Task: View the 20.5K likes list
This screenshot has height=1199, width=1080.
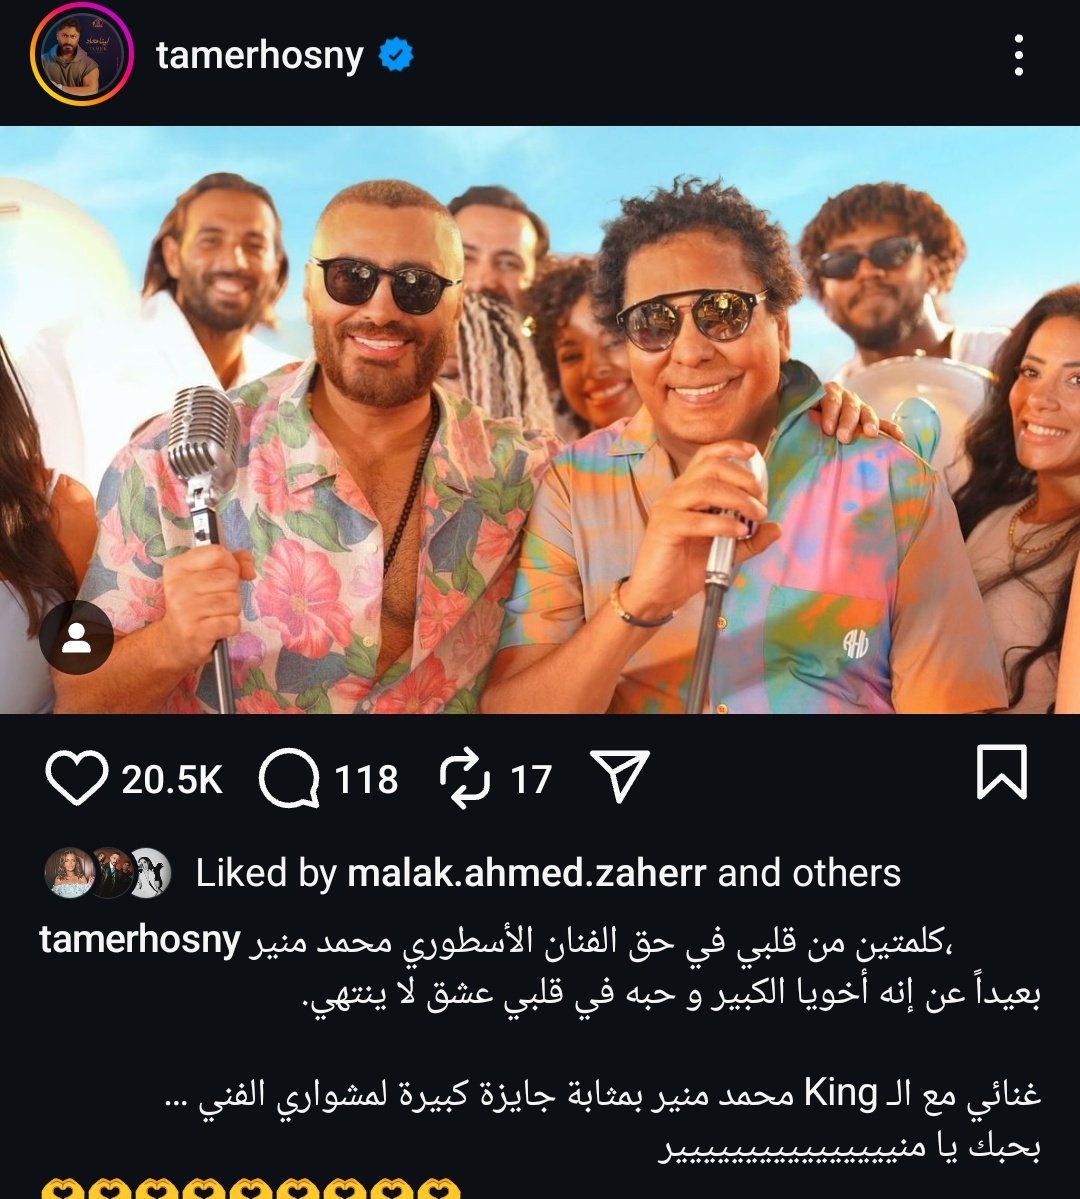Action: click(x=172, y=779)
